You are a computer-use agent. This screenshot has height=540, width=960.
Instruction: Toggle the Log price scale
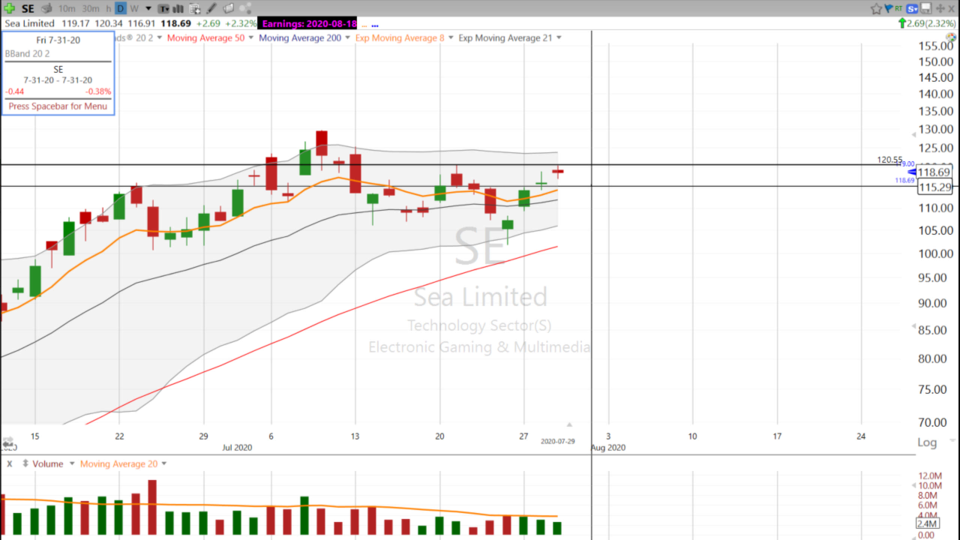[x=927, y=442]
